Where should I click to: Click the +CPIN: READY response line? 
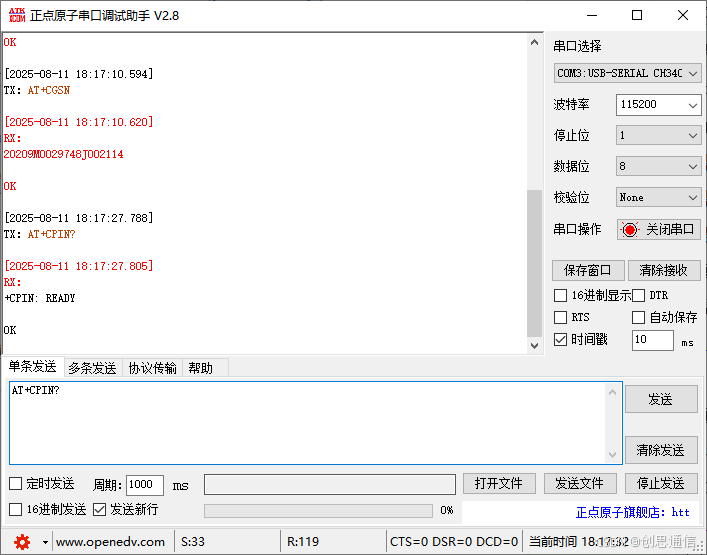point(40,298)
